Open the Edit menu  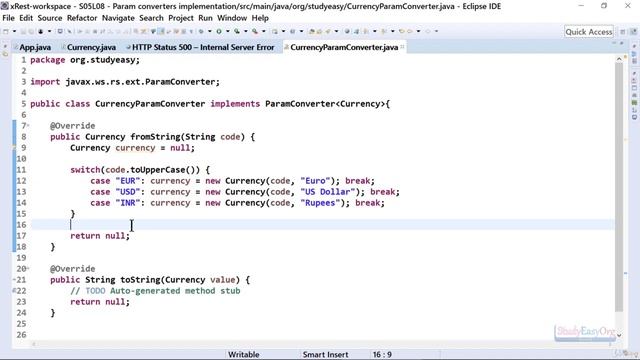(26, 18)
